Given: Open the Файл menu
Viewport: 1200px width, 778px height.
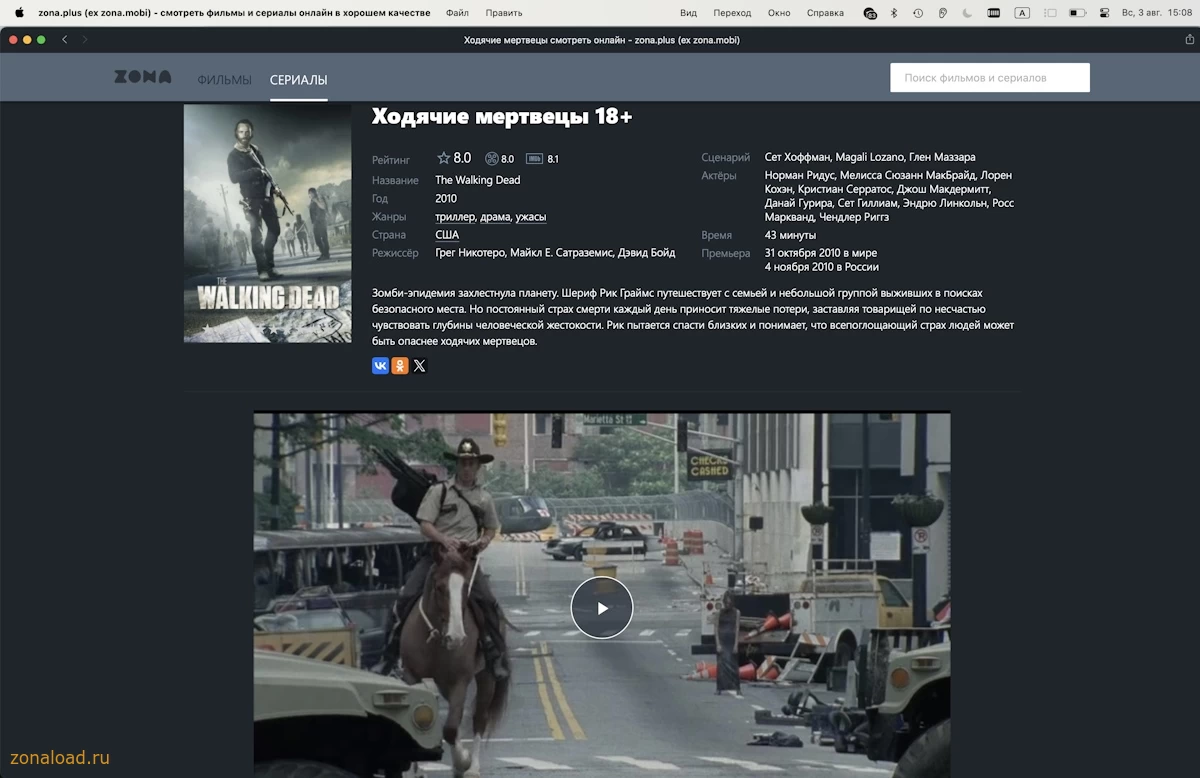Looking at the screenshot, I should (457, 13).
